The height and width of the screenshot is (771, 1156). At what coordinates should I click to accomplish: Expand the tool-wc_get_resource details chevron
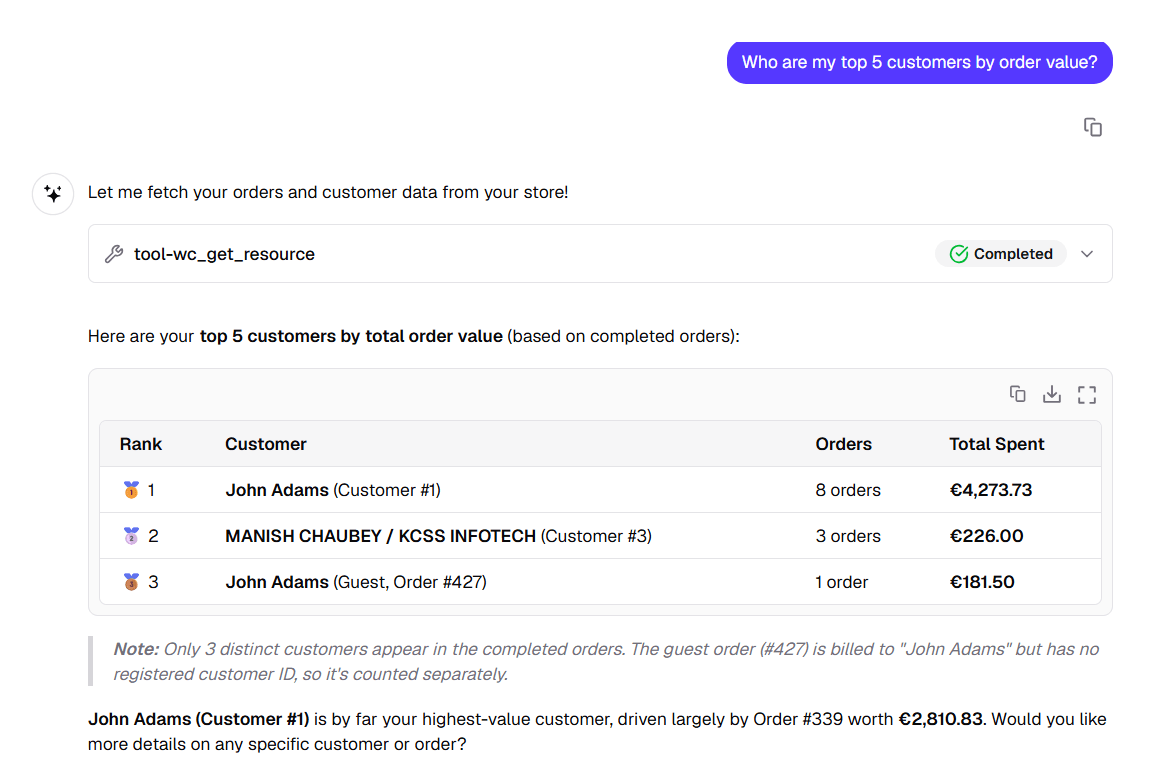1087,254
